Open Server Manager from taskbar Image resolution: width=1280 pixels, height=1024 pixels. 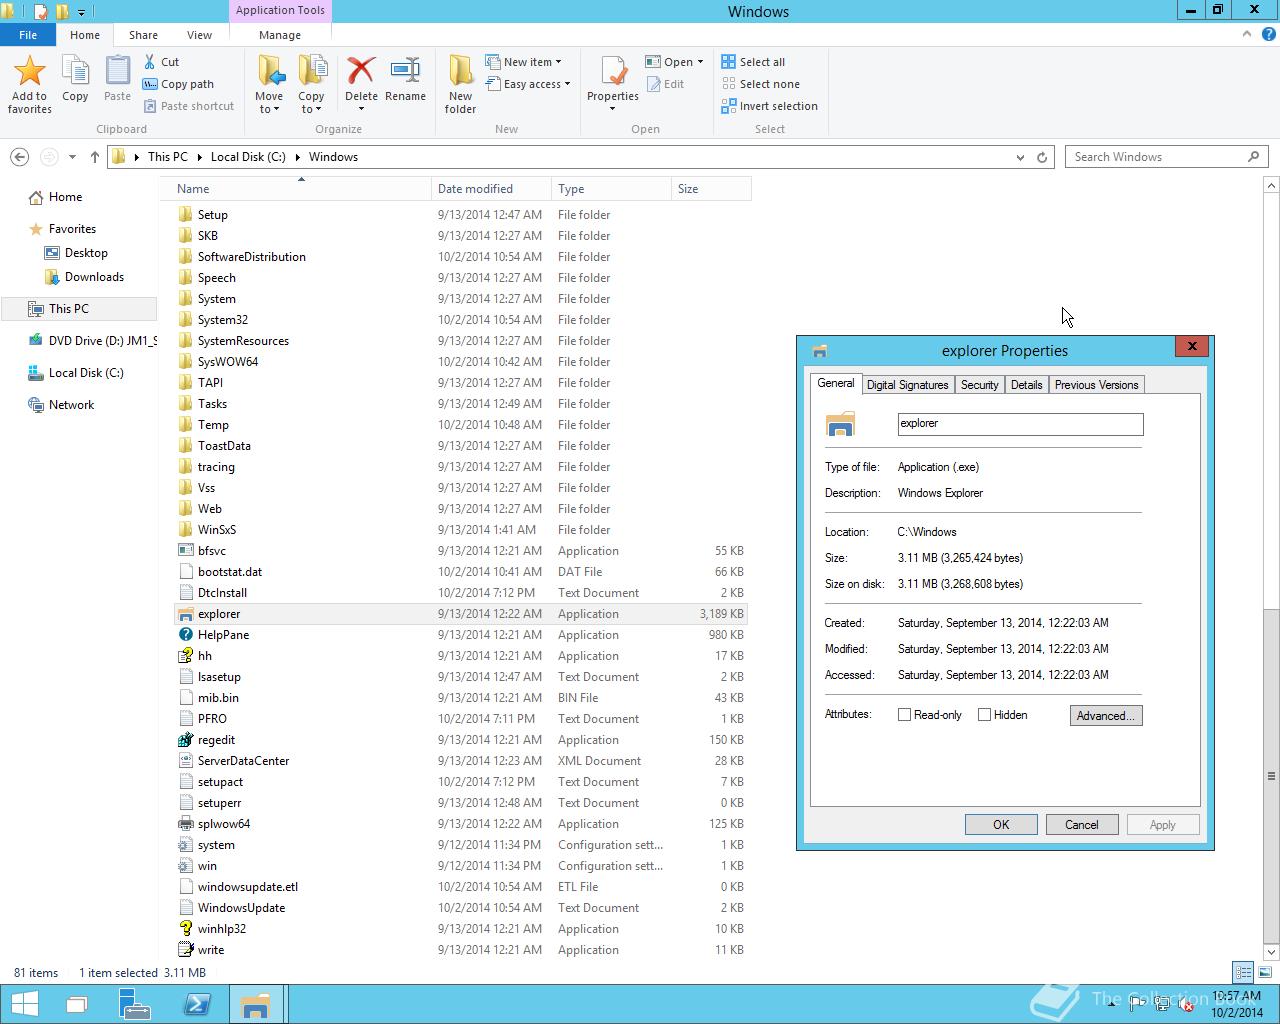[x=134, y=1004]
